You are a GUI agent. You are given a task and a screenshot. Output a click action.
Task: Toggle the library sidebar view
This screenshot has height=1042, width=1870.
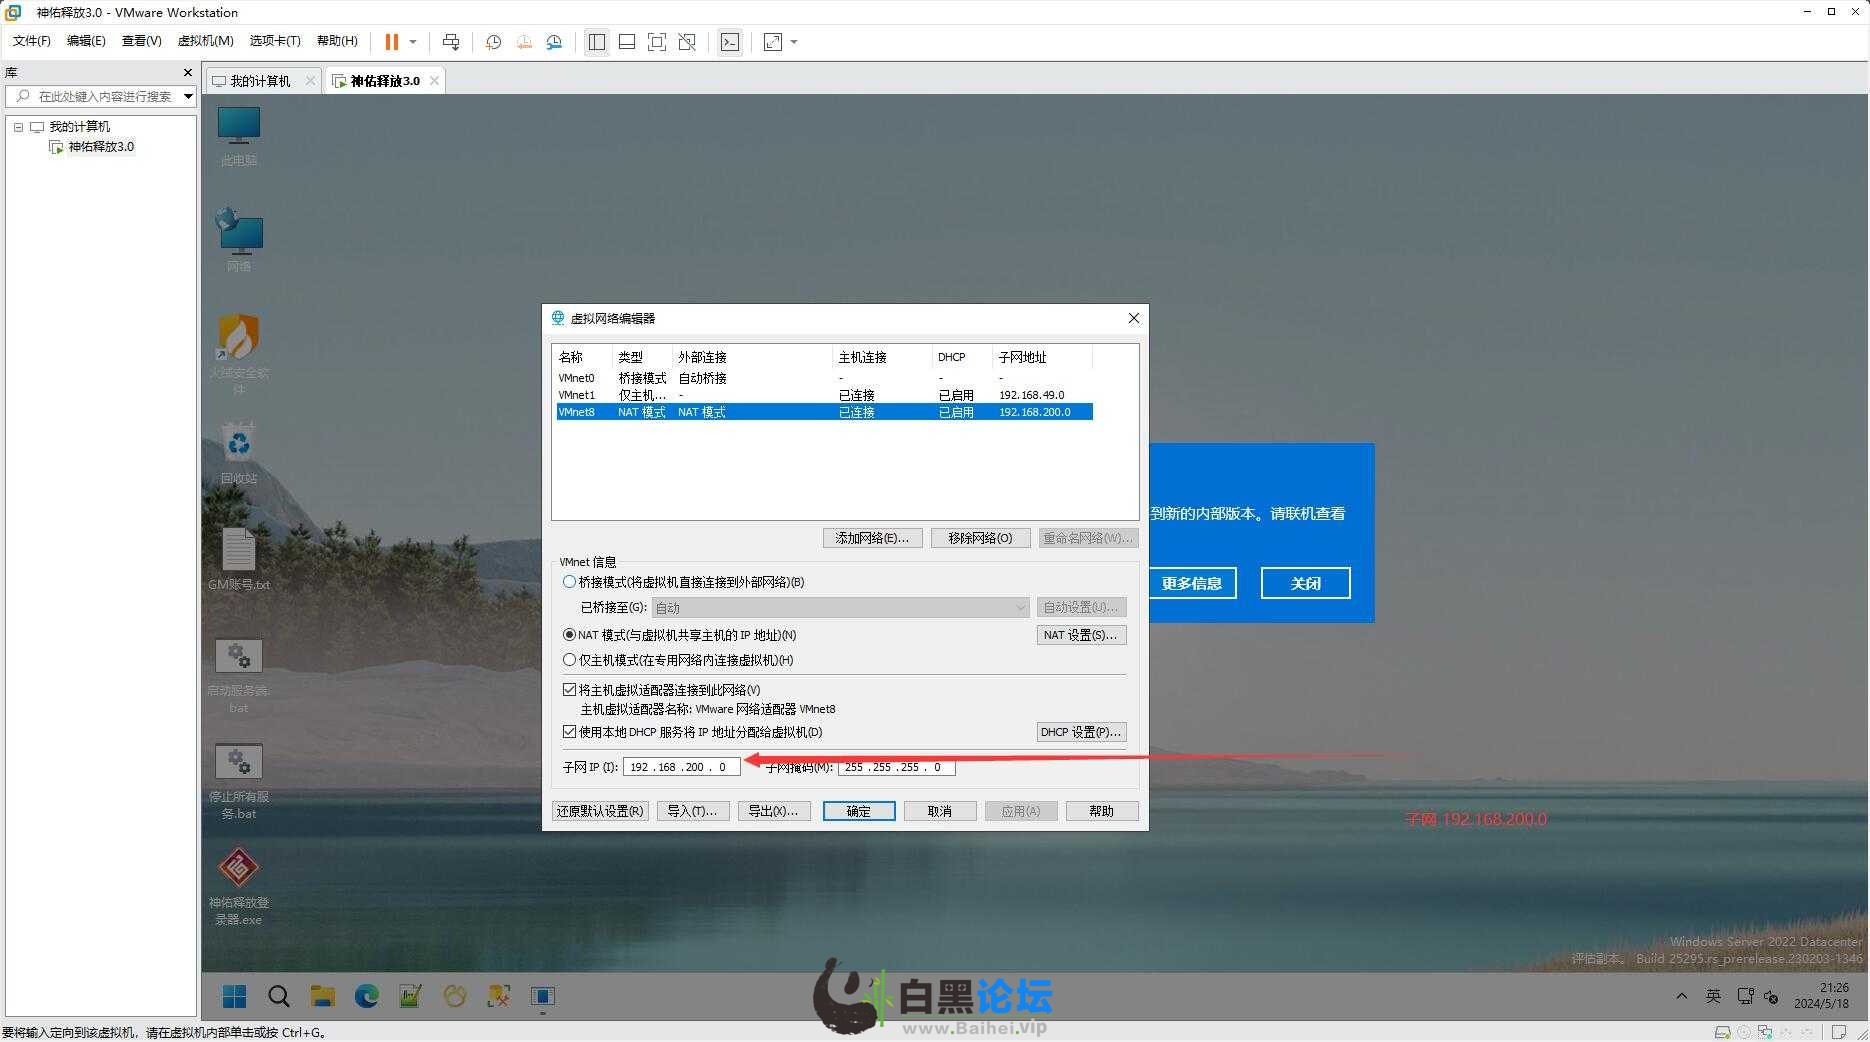pyautogui.click(x=597, y=42)
